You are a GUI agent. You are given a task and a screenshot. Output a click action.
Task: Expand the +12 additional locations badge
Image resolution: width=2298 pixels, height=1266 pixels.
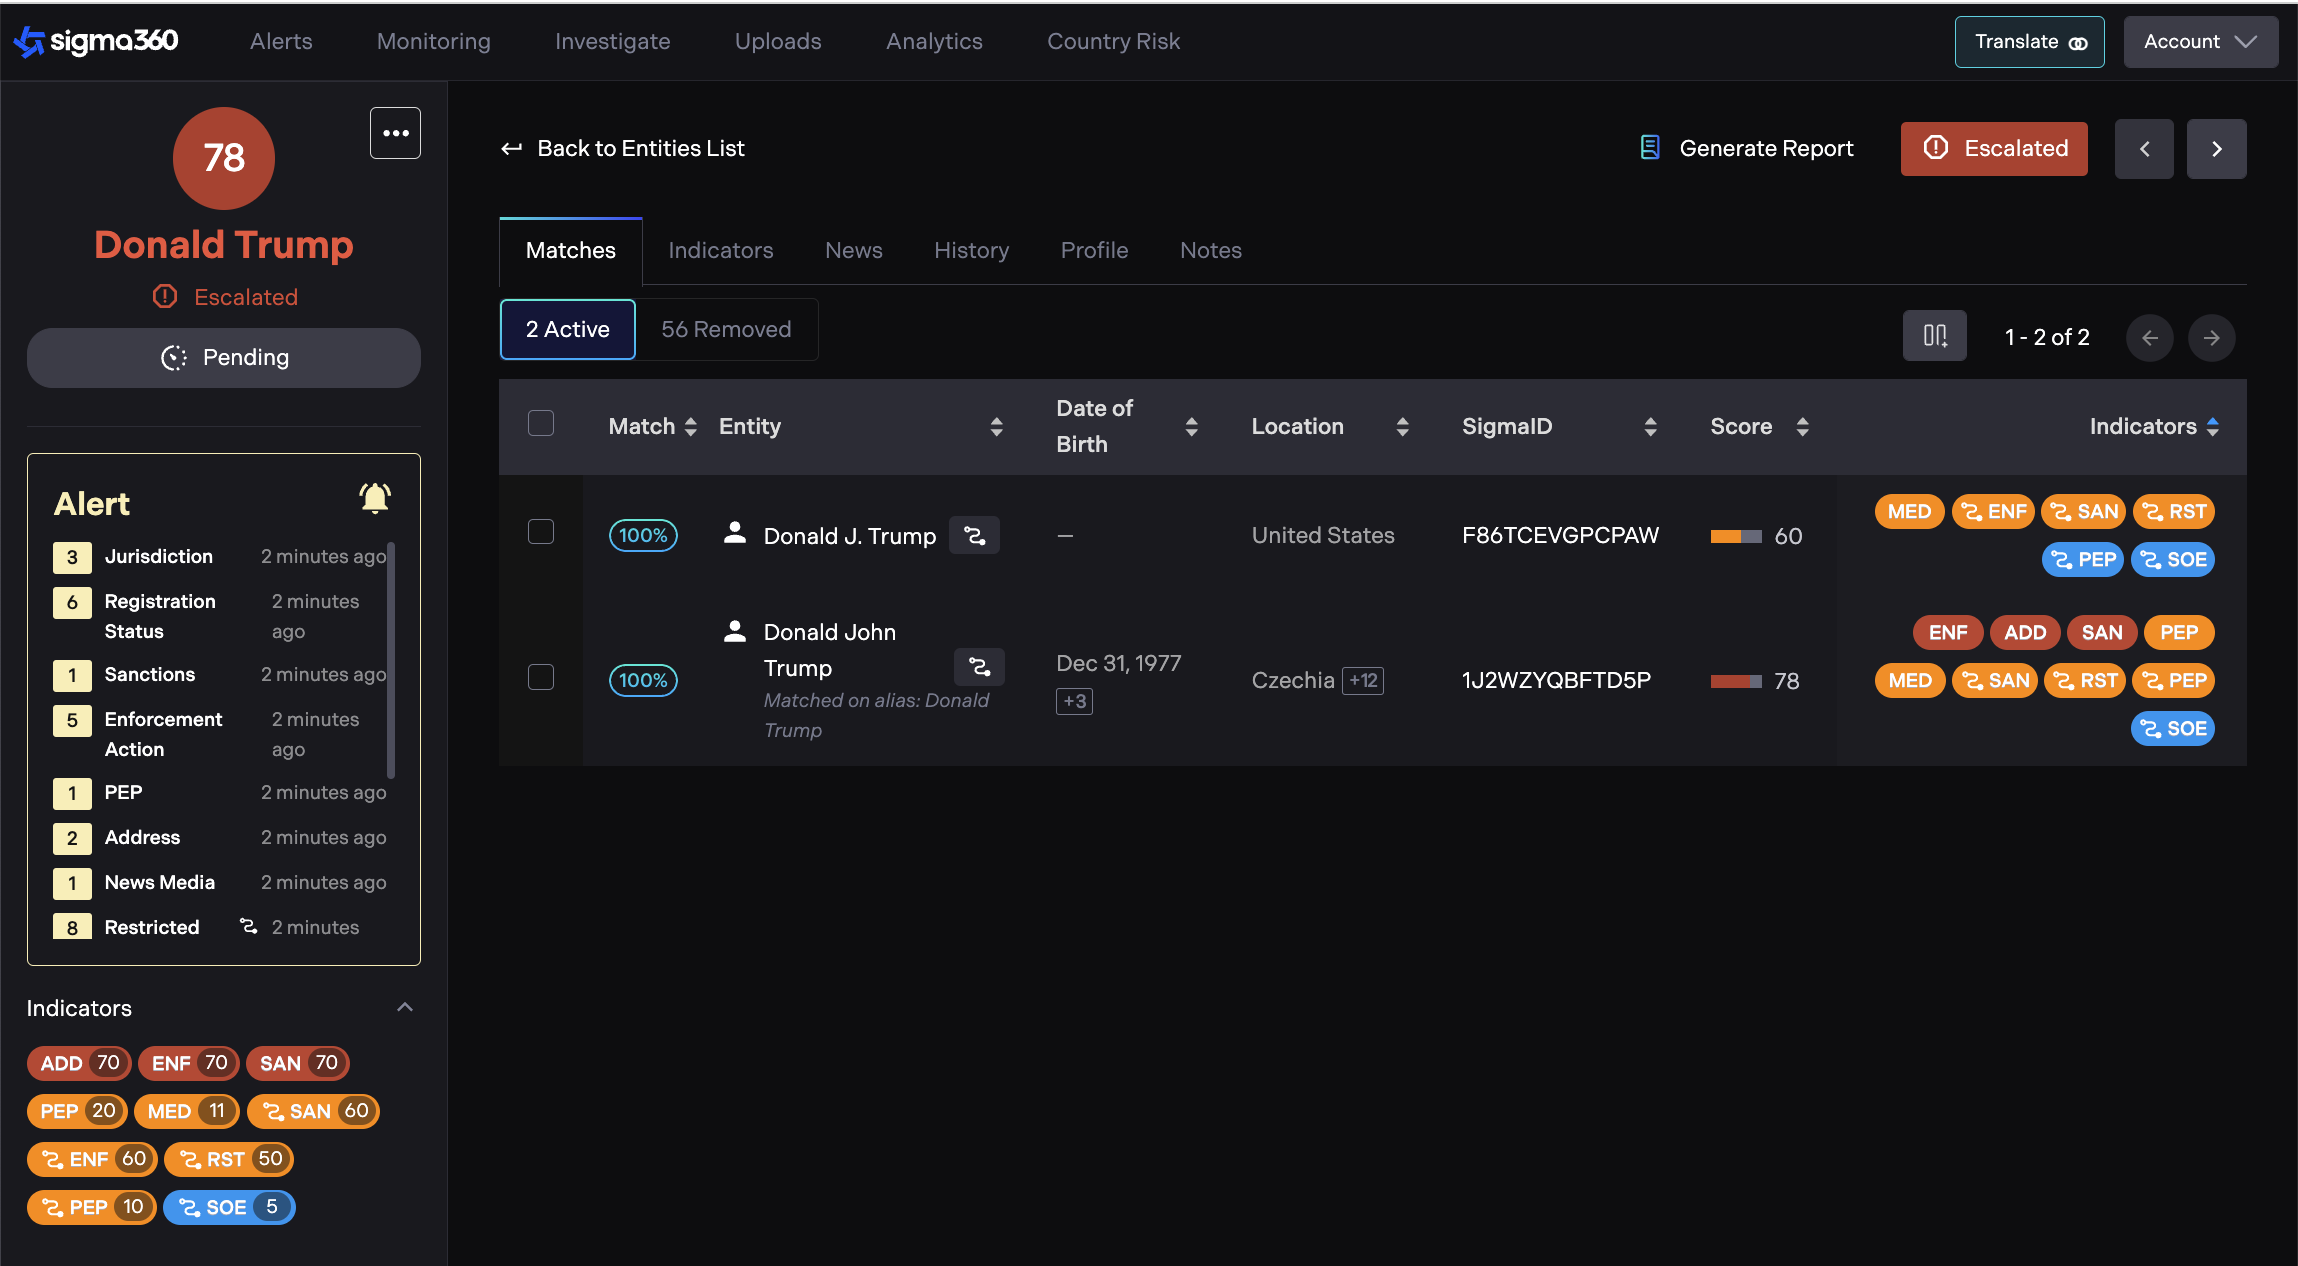1363,681
